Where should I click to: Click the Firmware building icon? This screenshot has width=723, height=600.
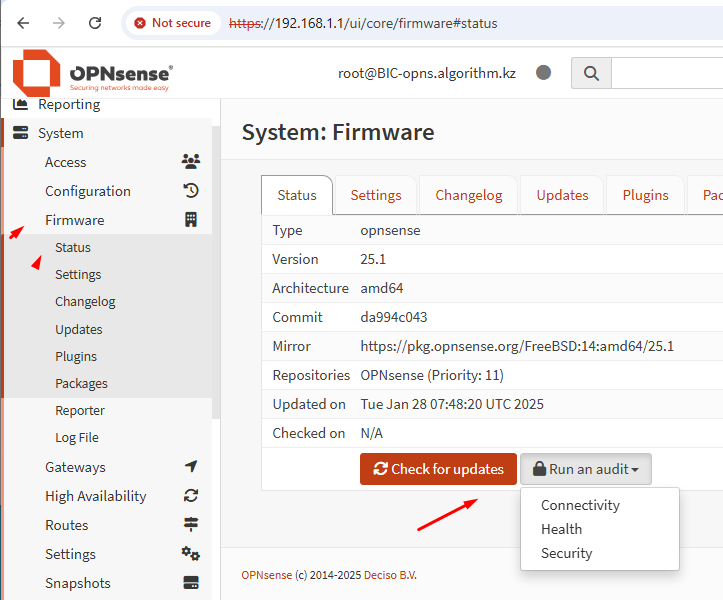pos(191,220)
